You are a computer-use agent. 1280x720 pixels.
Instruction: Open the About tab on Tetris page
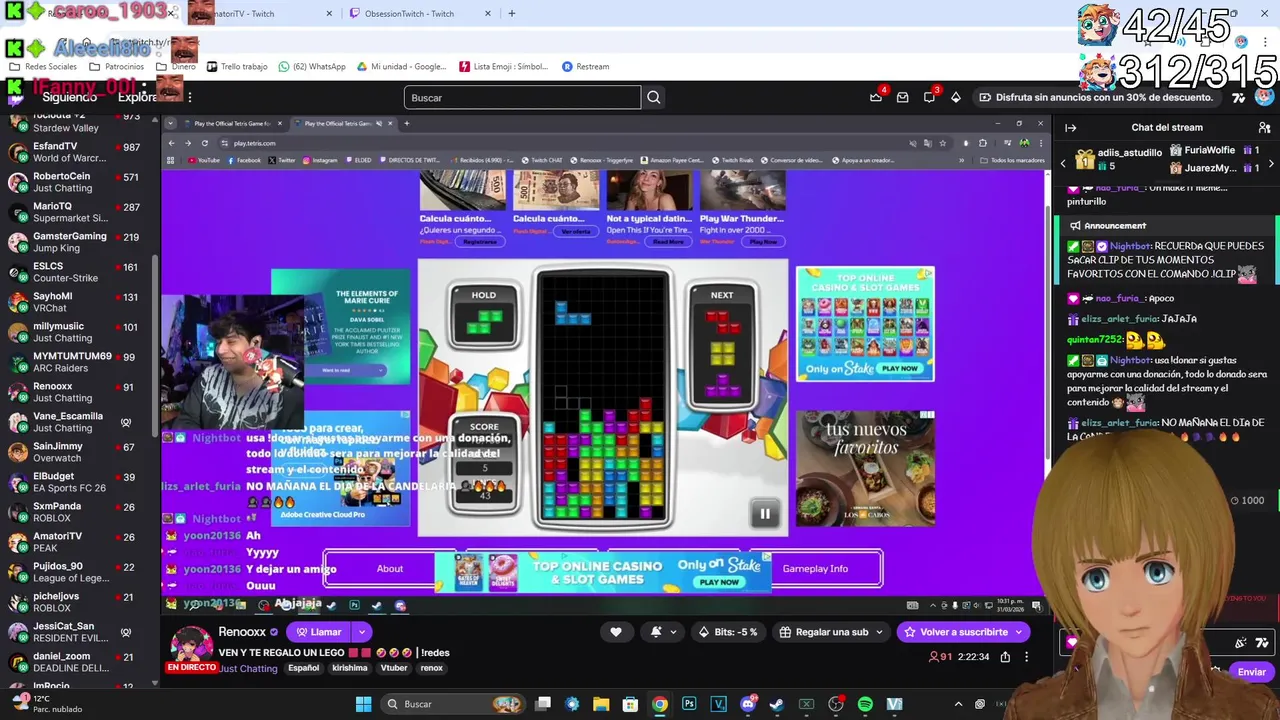click(x=390, y=569)
